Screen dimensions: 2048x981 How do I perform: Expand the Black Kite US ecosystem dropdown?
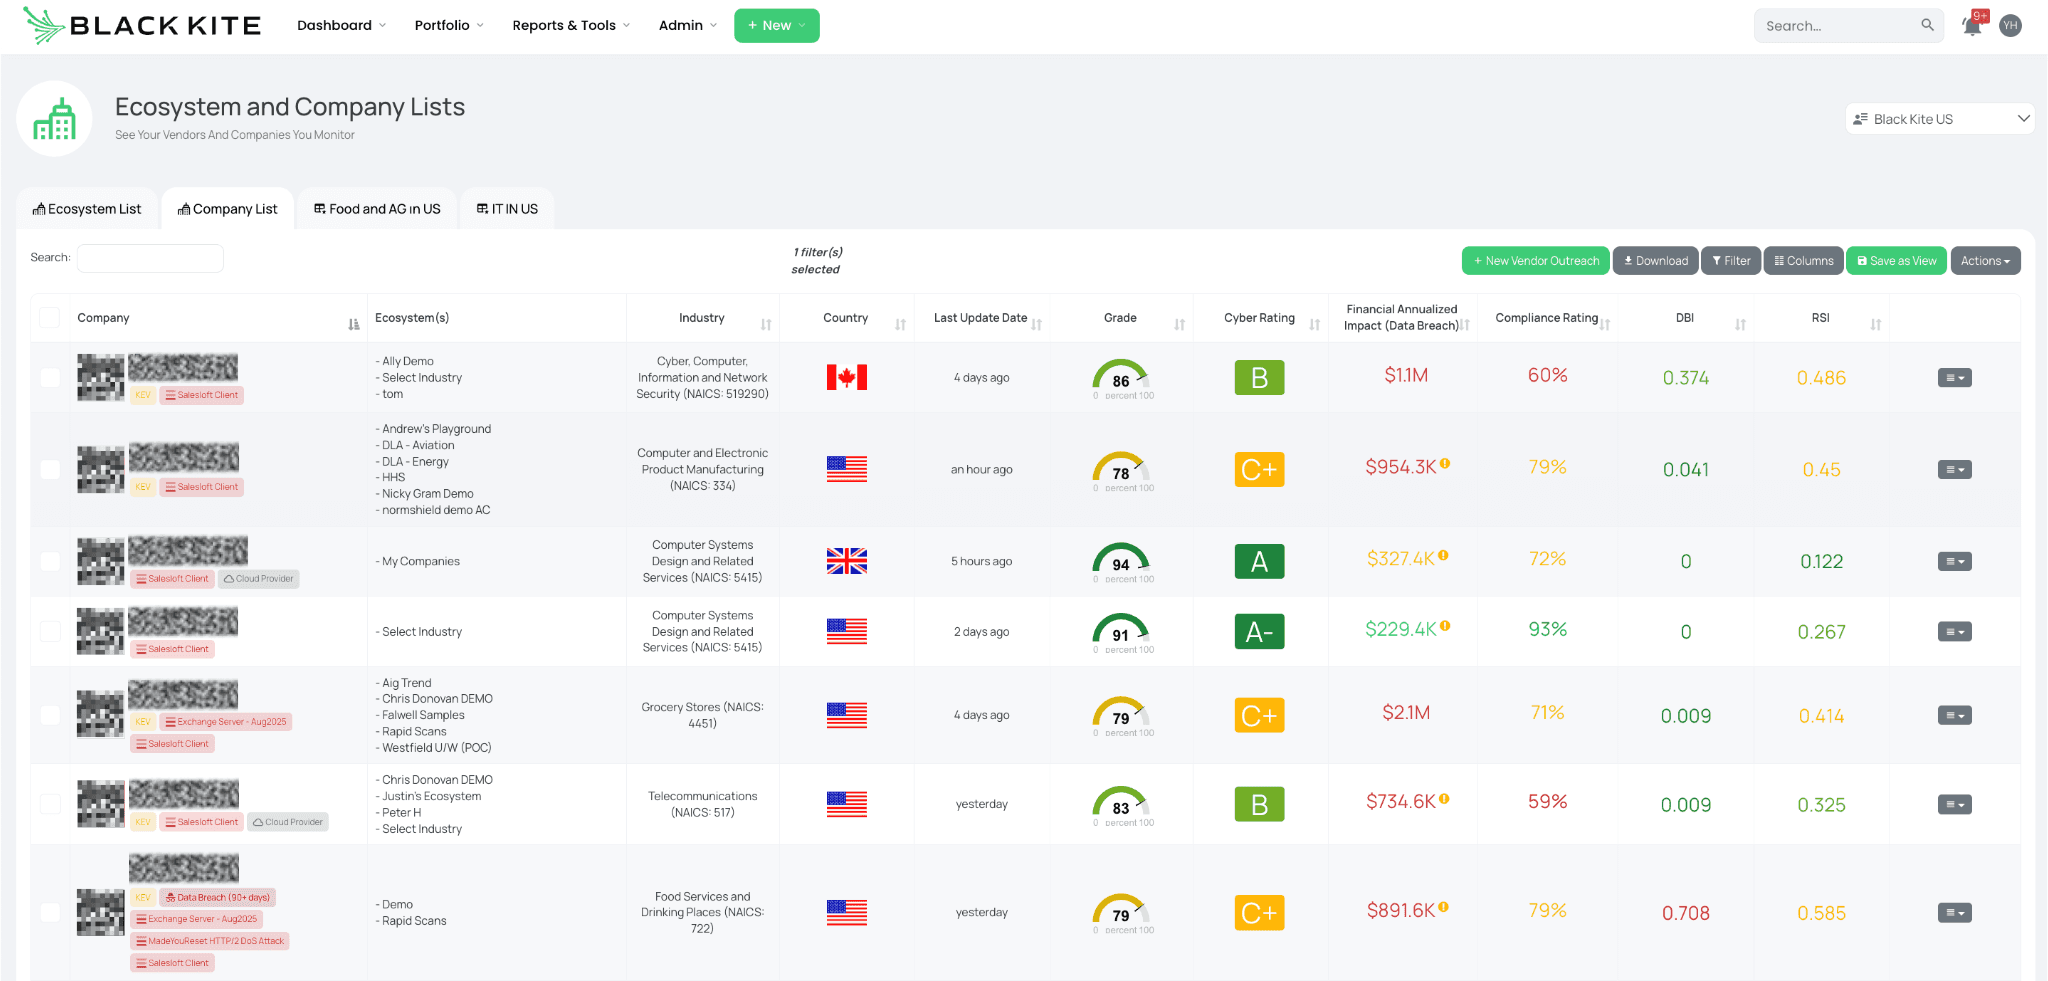click(x=1939, y=119)
